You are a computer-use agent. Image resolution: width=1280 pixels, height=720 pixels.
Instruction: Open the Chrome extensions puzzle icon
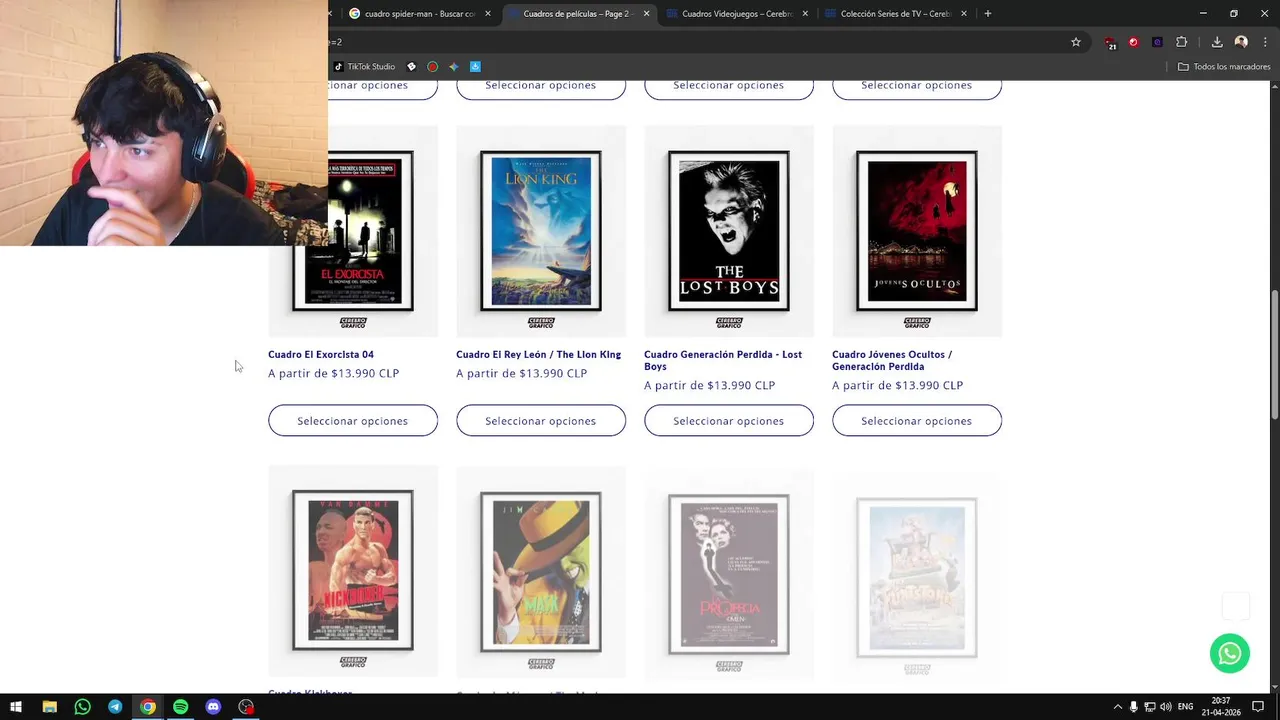coord(1182,42)
